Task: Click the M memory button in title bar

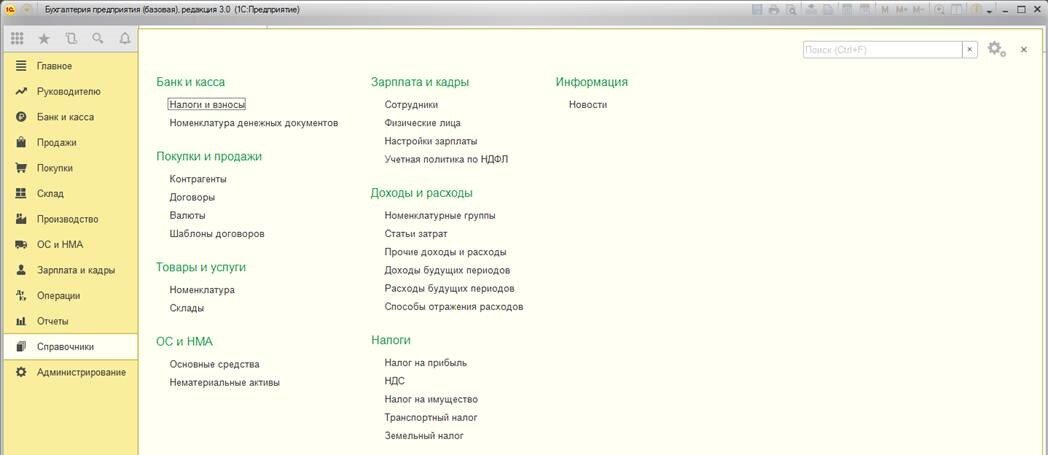Action: 885,10
